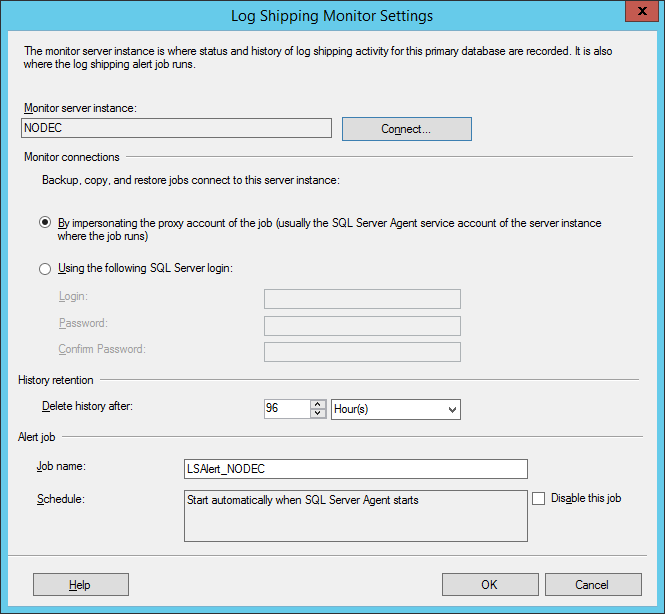This screenshot has width=665, height=614.
Task: Cancel the monitor settings dialog
Action: [593, 585]
